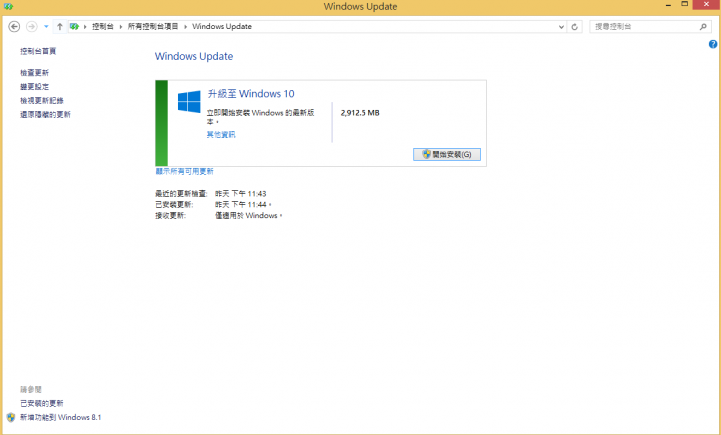Click the Back navigation arrow

tap(14, 27)
